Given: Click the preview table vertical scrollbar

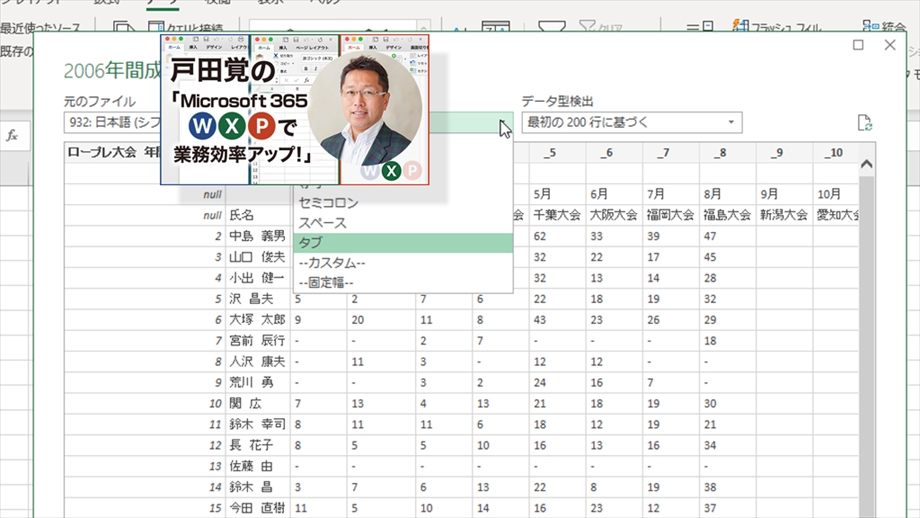Looking at the screenshot, I should [x=867, y=346].
